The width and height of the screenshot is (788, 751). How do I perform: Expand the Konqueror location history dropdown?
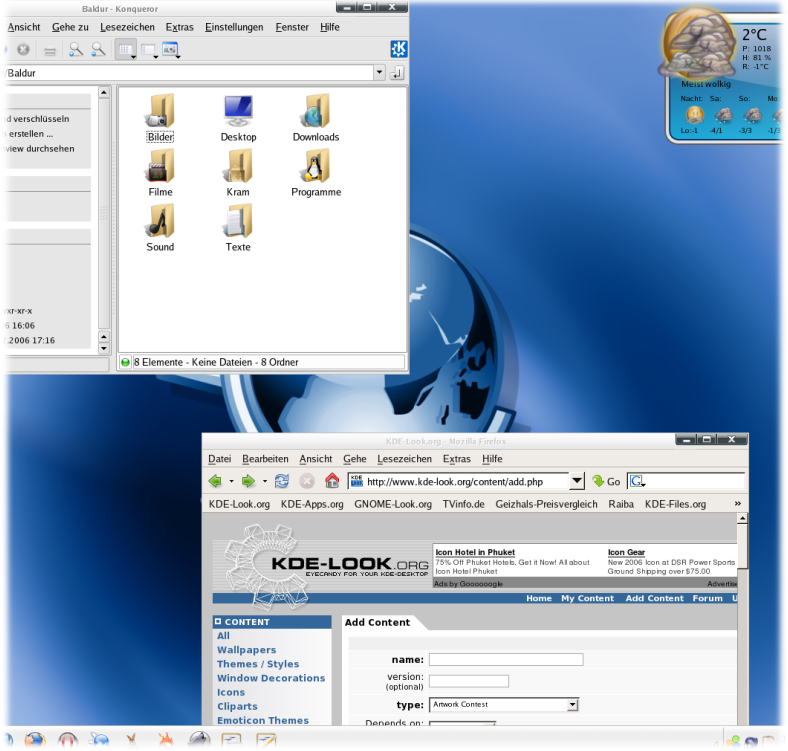pyautogui.click(x=379, y=72)
